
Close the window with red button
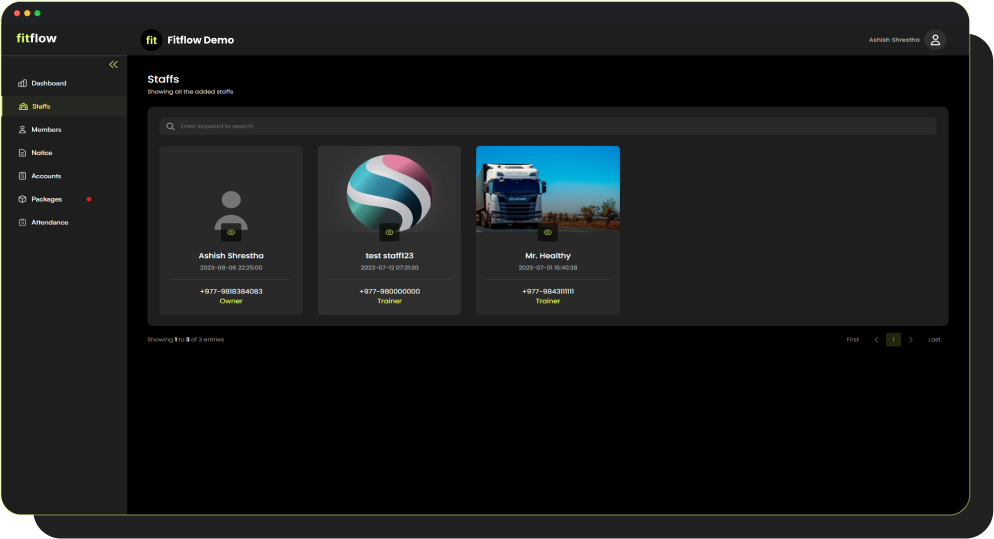click(17, 13)
